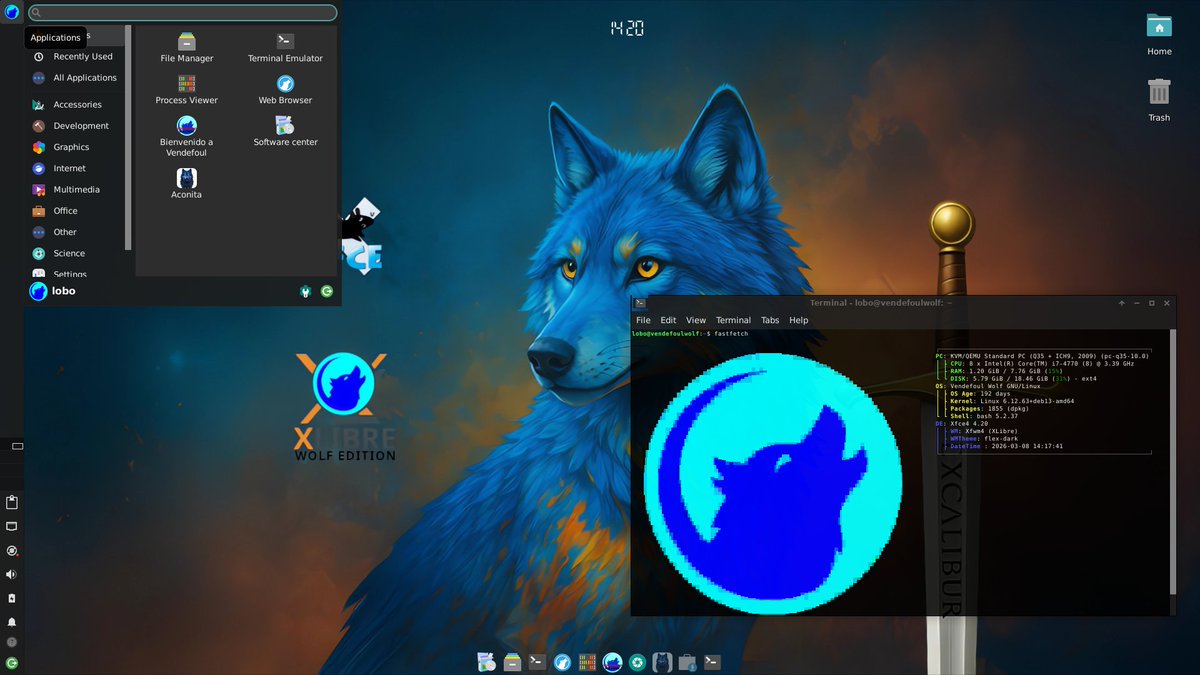Screen dimensions: 1200x675
Task: Open software center icon in bottom dock
Action: [x=487, y=661]
